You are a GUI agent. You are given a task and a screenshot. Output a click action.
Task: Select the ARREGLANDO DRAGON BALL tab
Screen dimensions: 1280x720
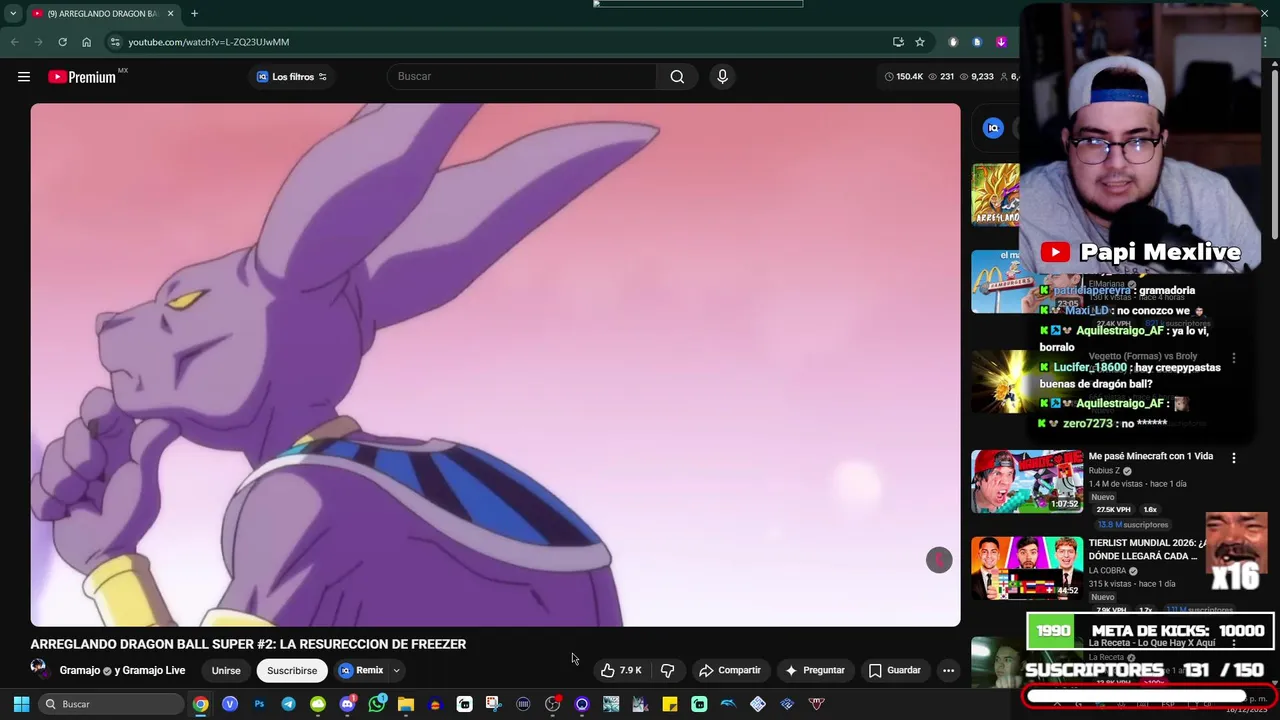tap(102, 13)
